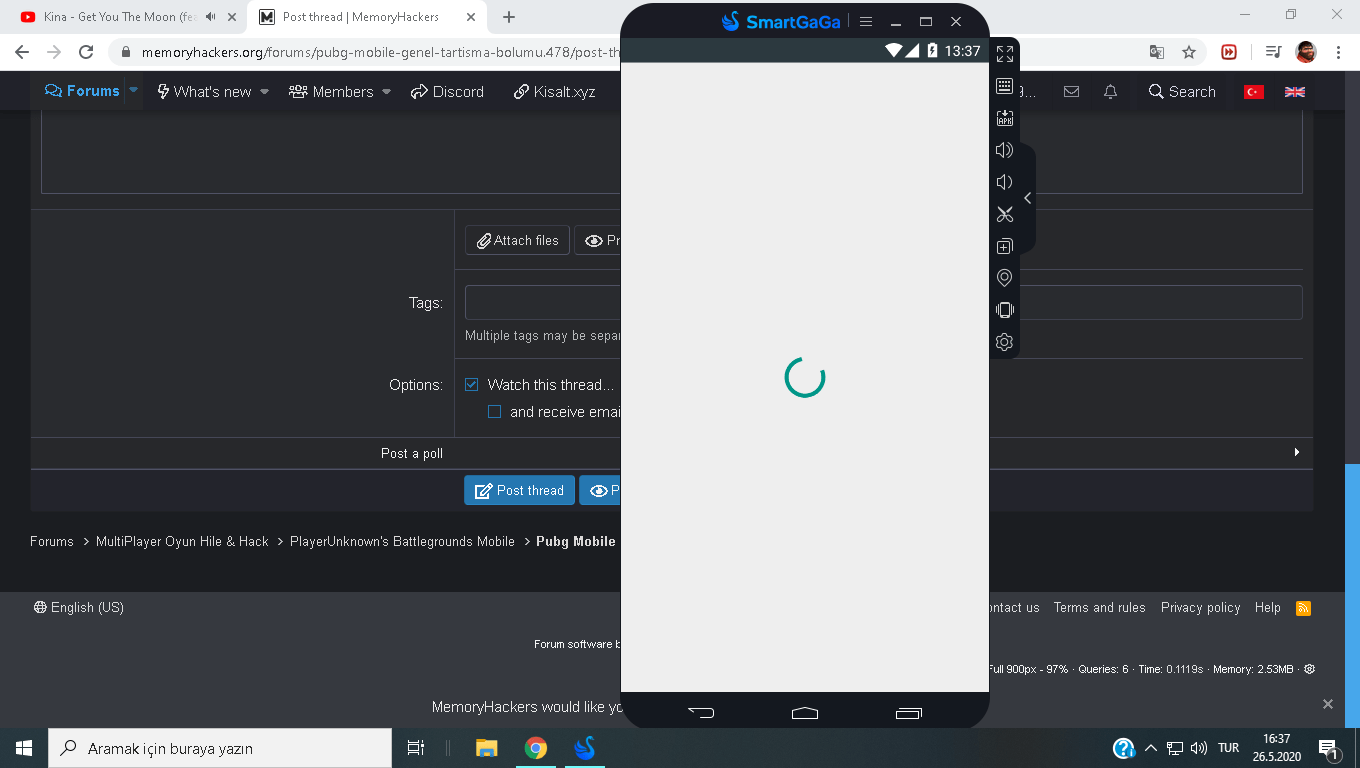Open the location pin tool in SmartGaGa
The height and width of the screenshot is (768, 1360).
pyautogui.click(x=1005, y=278)
